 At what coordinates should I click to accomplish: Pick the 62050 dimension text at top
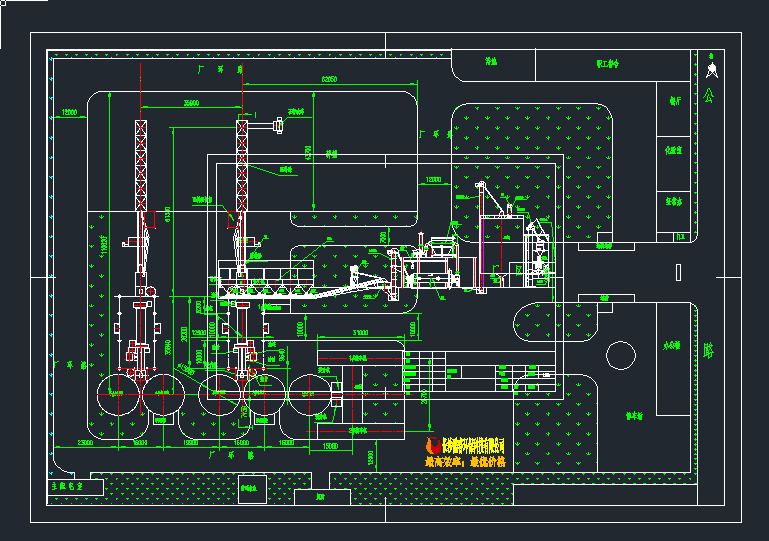329,78
